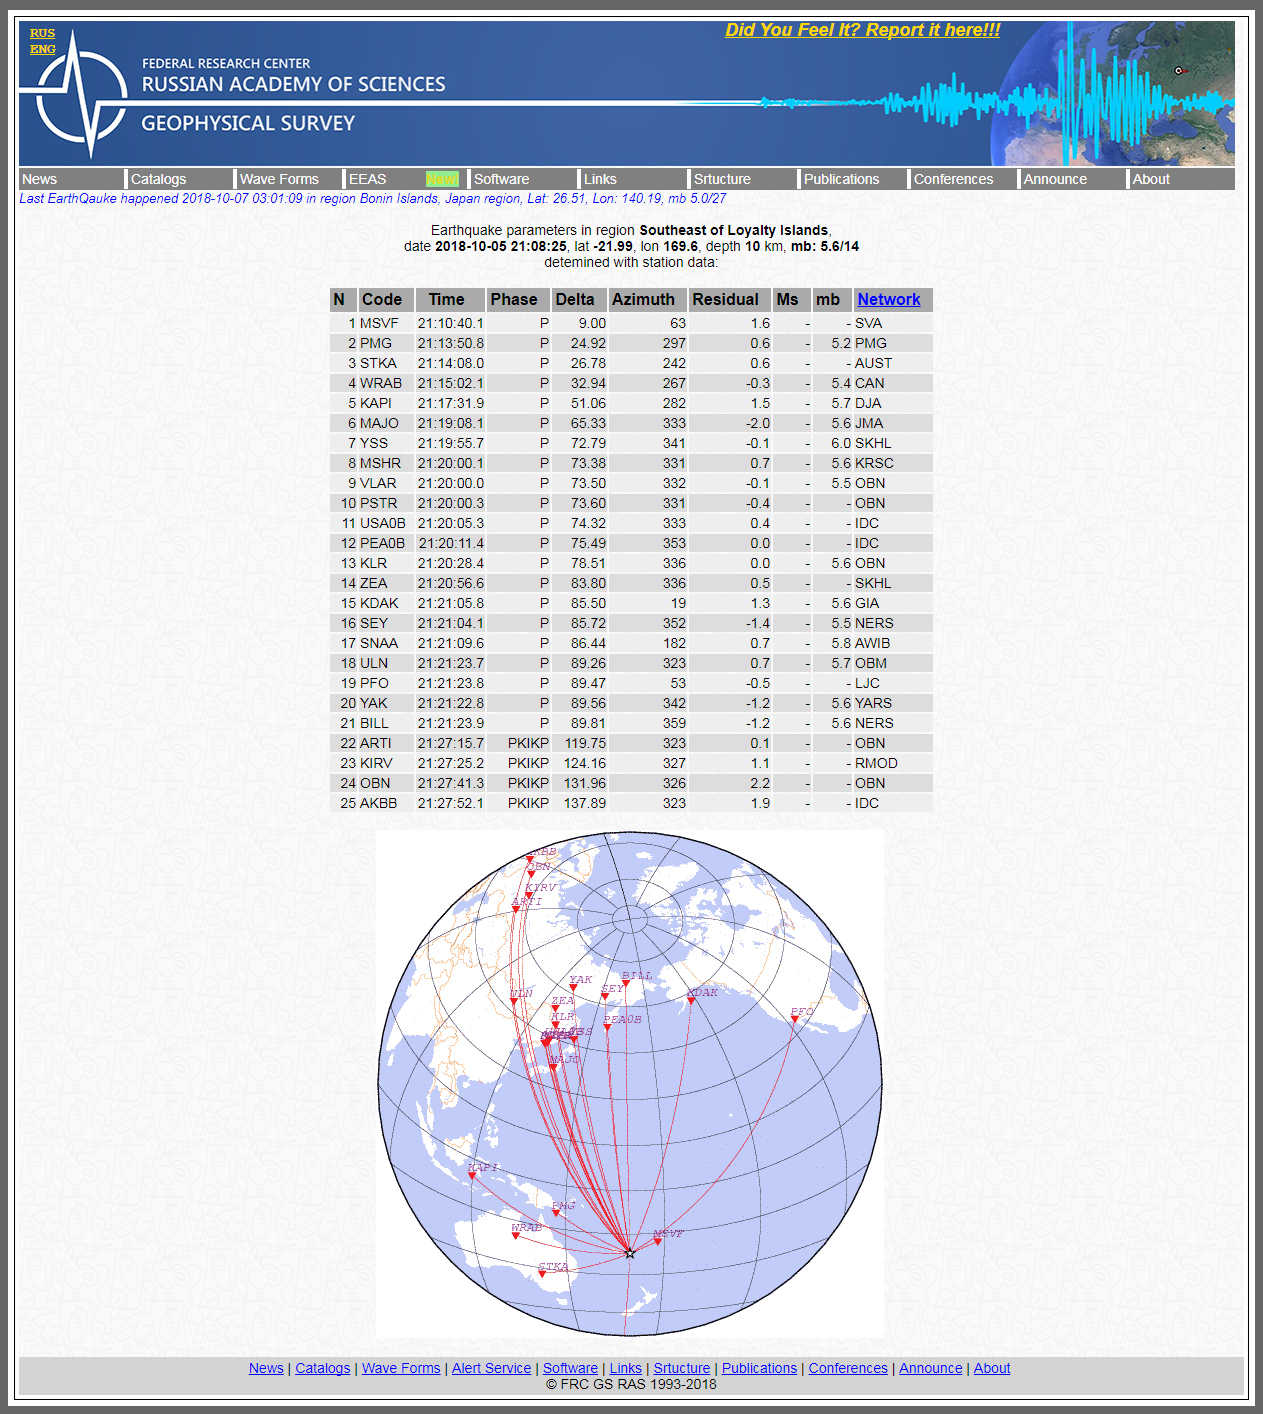Open the top About menu item
Viewport: 1263px width, 1414px height.
[1151, 179]
